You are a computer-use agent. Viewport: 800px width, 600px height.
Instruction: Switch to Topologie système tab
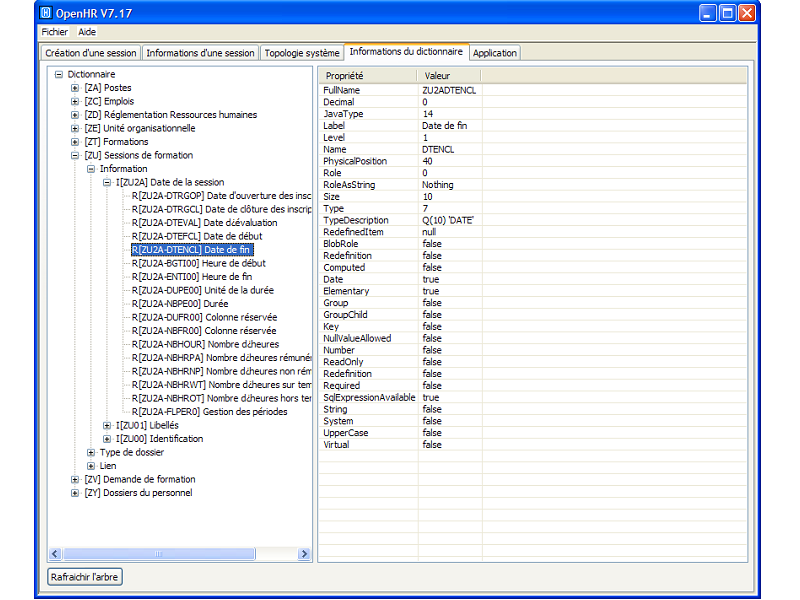tap(302, 53)
